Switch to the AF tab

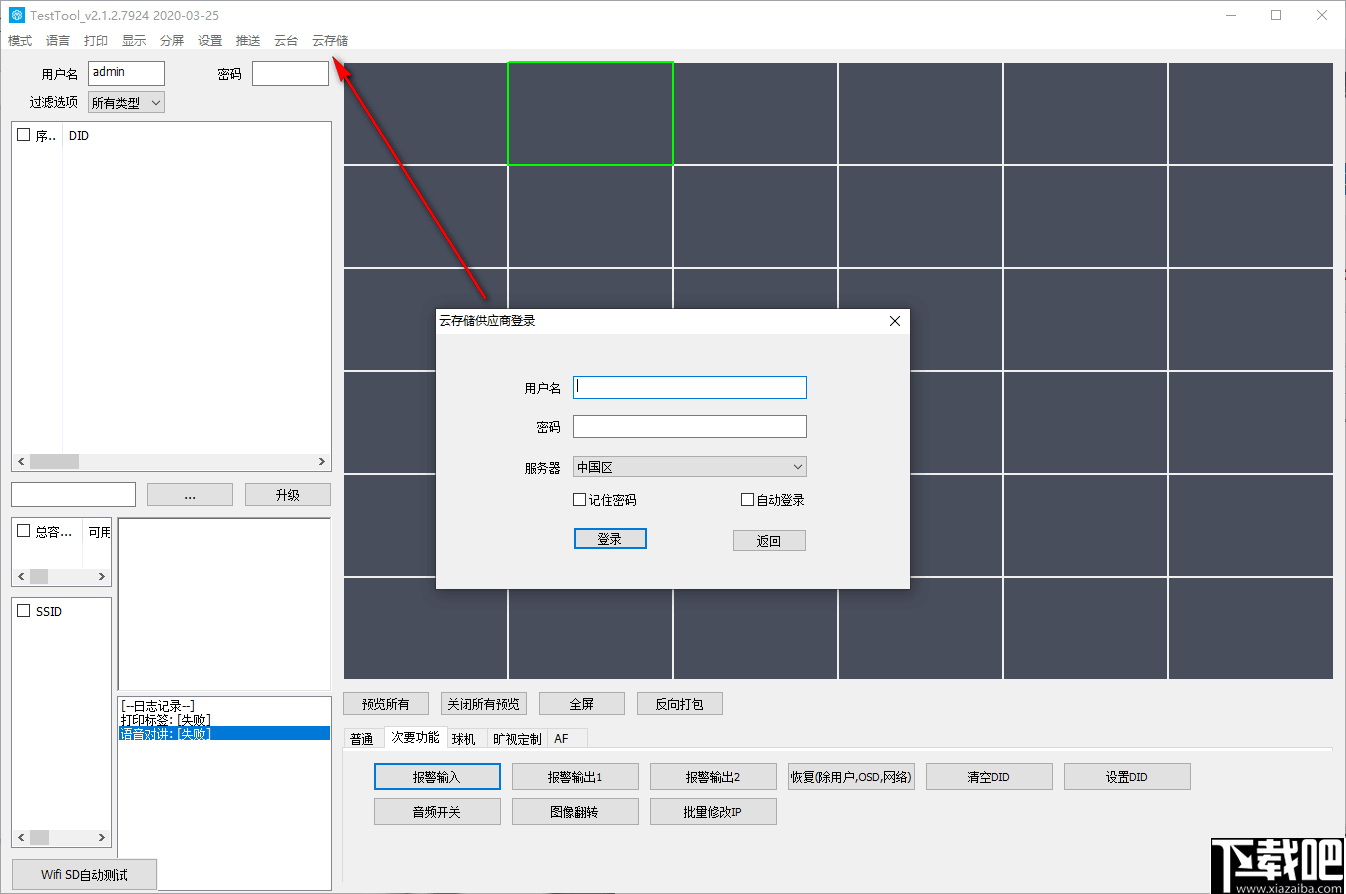click(561, 738)
